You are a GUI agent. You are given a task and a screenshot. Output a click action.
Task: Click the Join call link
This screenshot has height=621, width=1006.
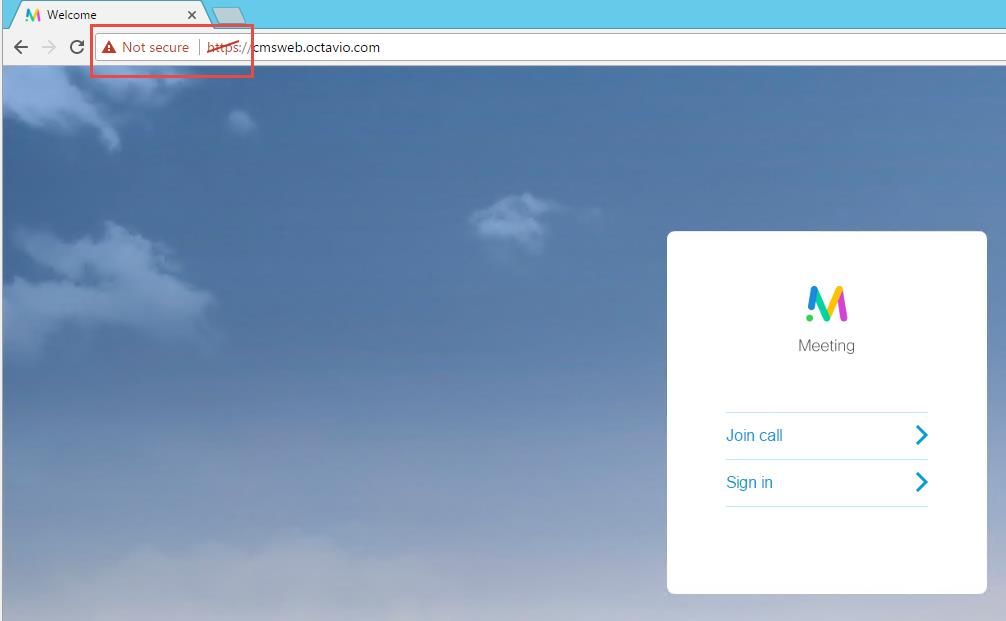click(754, 436)
